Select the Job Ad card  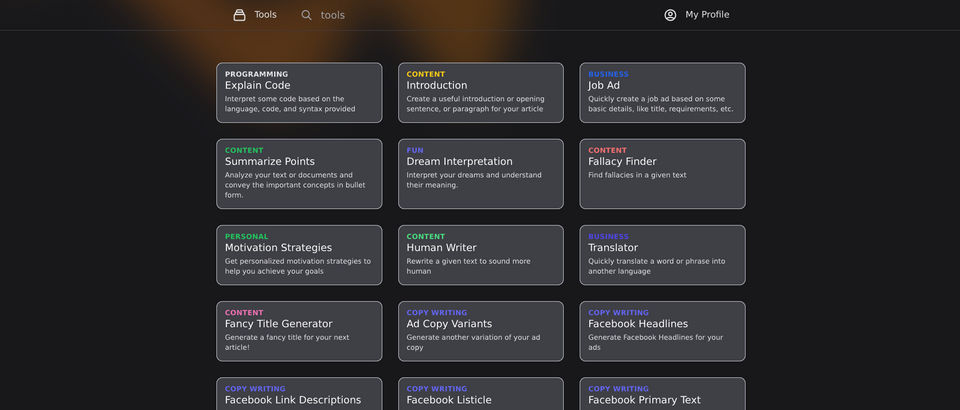(662, 93)
